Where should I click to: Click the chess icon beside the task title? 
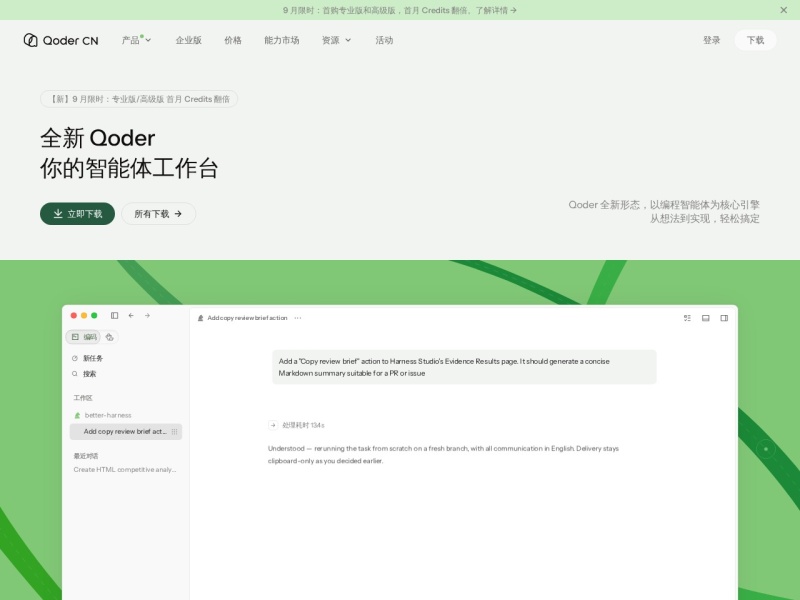pyautogui.click(x=201, y=318)
